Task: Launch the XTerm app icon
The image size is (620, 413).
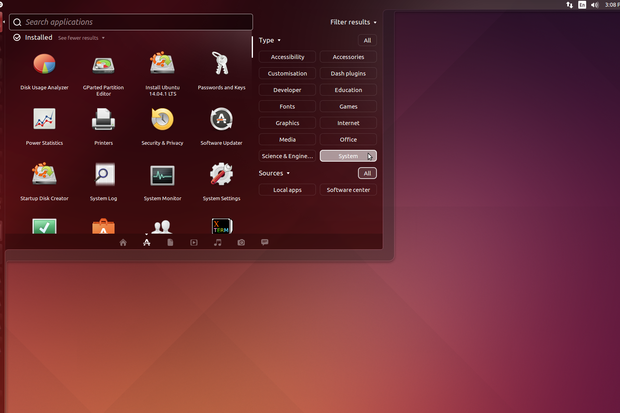Action: coord(221,226)
